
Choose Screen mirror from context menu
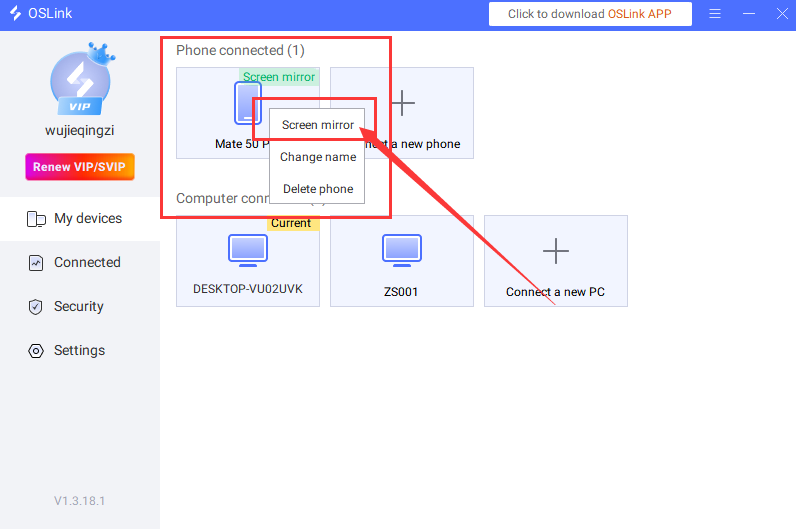(318, 125)
